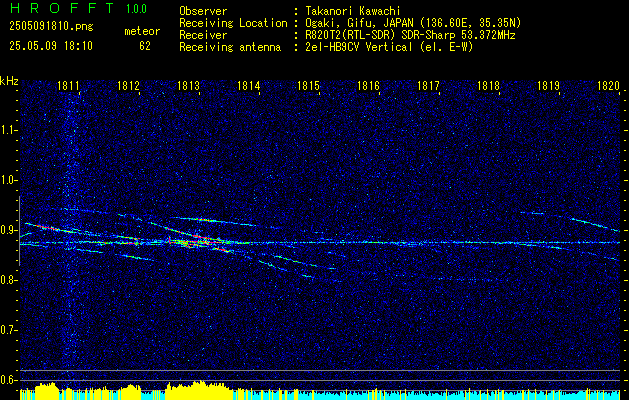Click time marker 1811

coord(68,86)
